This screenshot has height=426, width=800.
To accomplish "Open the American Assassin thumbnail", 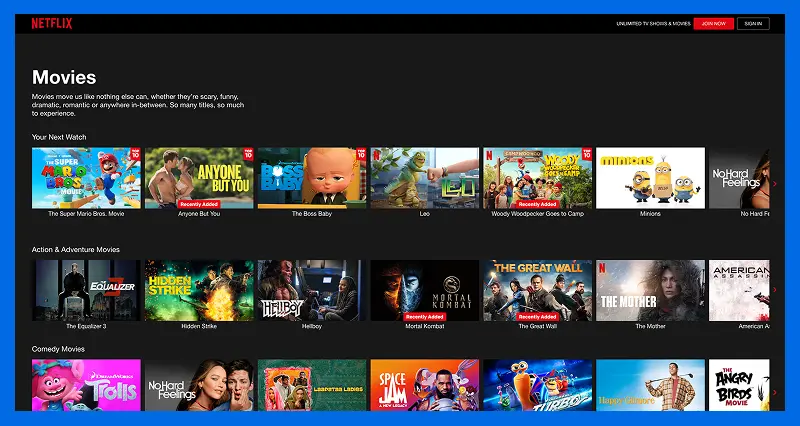I will pyautogui.click(x=739, y=290).
